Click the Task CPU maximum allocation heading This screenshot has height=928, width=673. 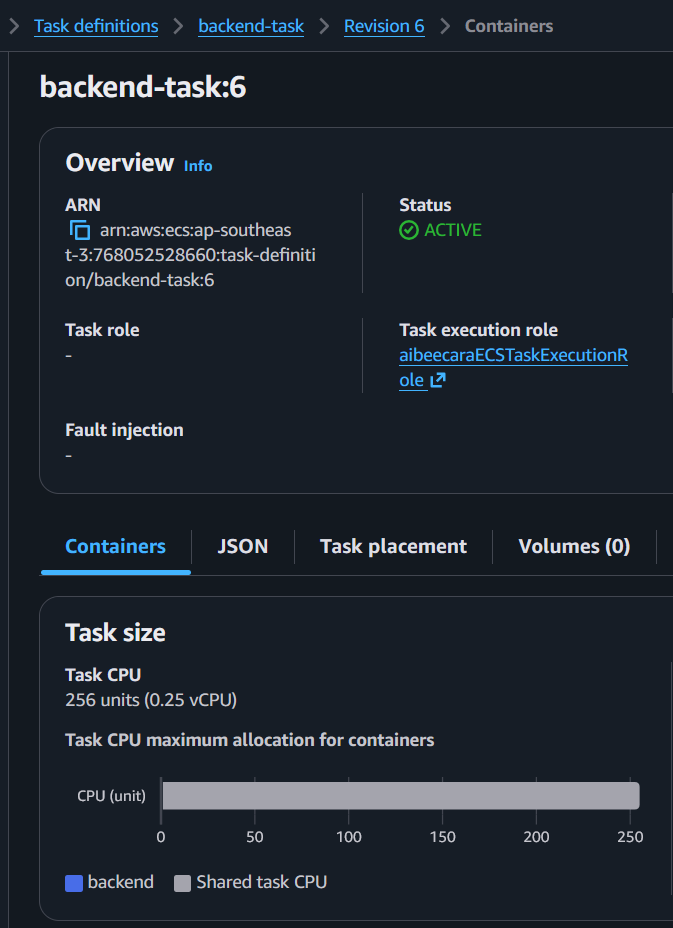pos(250,740)
